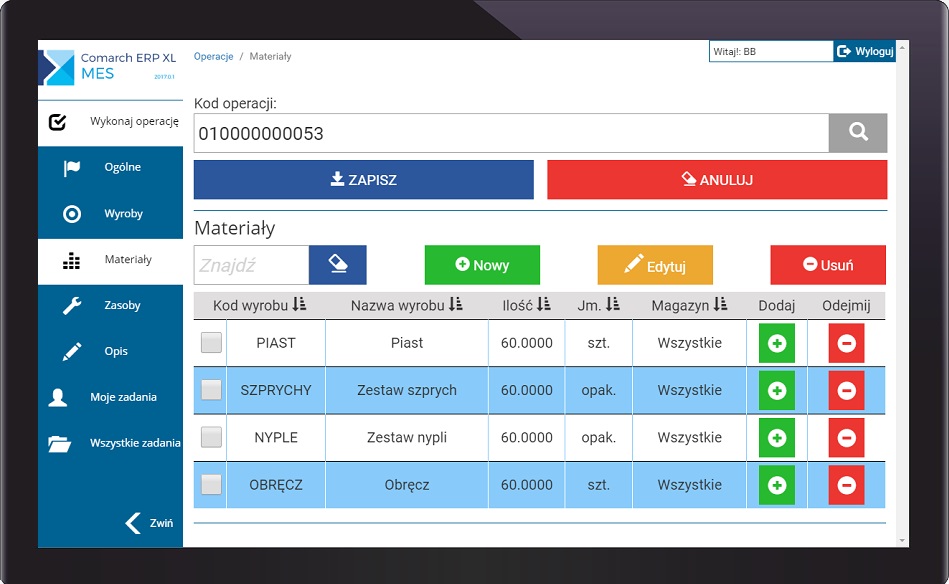Tick the checkbox for the SZPRYCHY row
Viewport: 949px width, 584px height.
(211, 390)
